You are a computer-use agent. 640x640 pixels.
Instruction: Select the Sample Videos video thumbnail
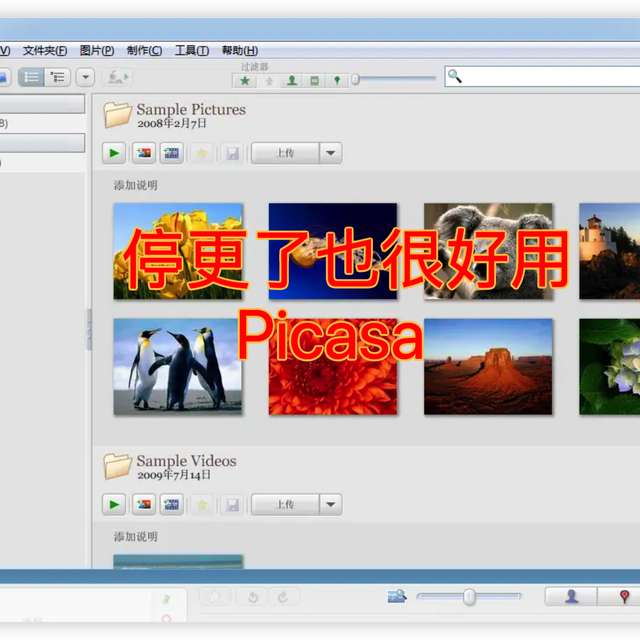[x=178, y=562]
